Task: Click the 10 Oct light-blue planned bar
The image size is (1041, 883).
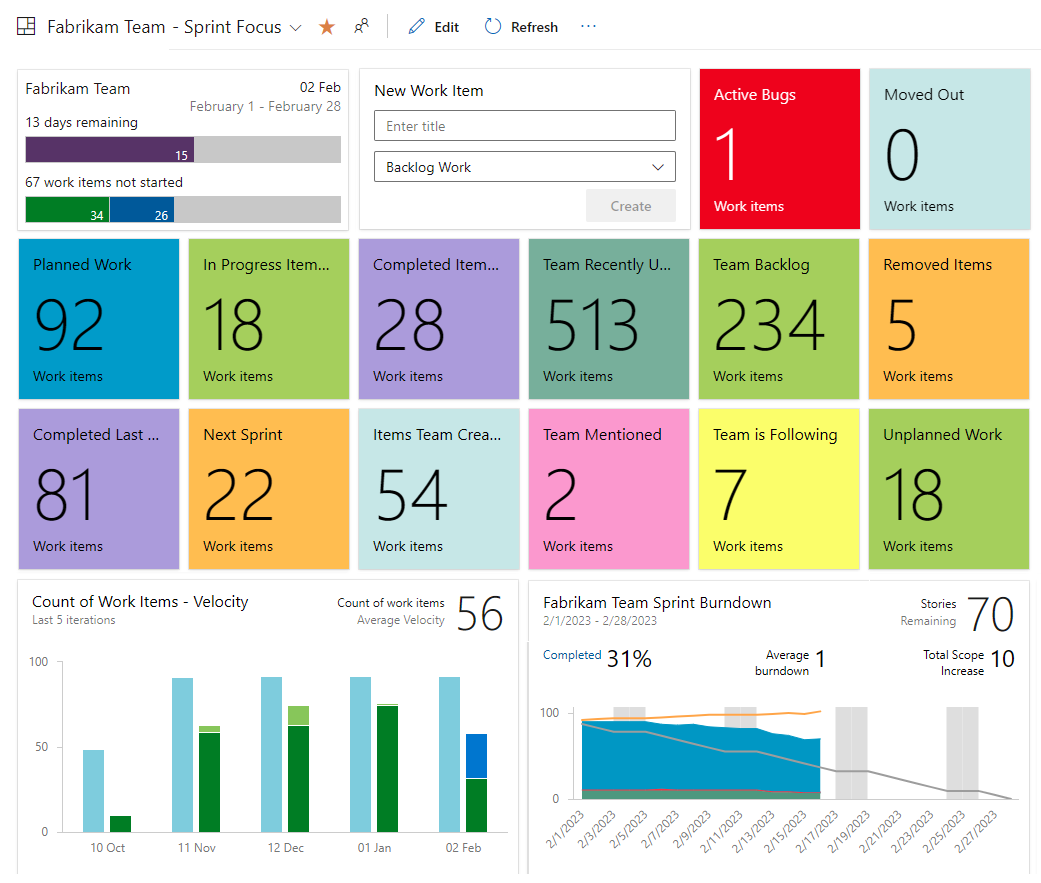Action: click(x=94, y=791)
